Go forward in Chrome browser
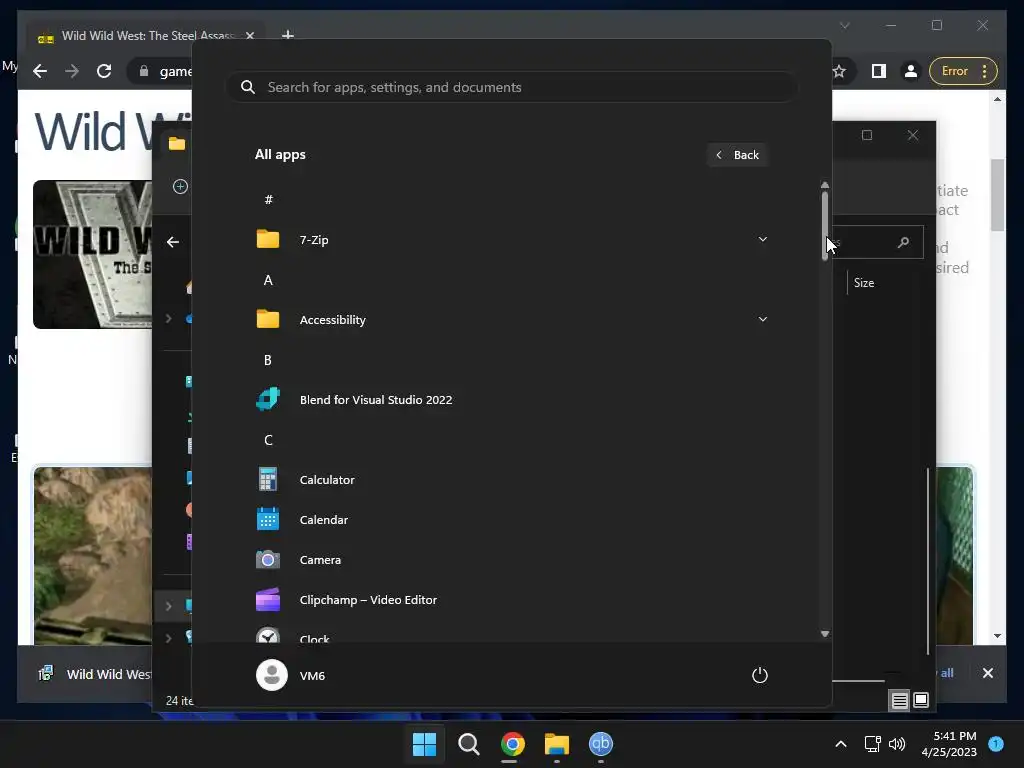This screenshot has width=1024, height=768. pos(72,71)
